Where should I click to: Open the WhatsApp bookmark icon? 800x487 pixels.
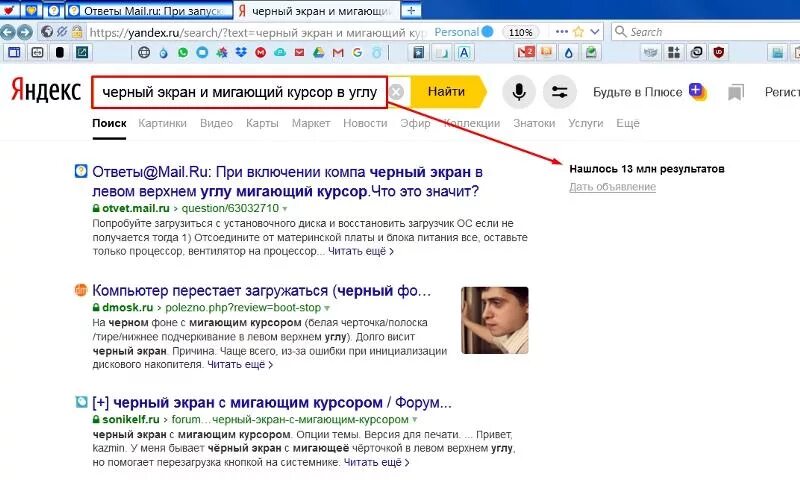point(183,52)
